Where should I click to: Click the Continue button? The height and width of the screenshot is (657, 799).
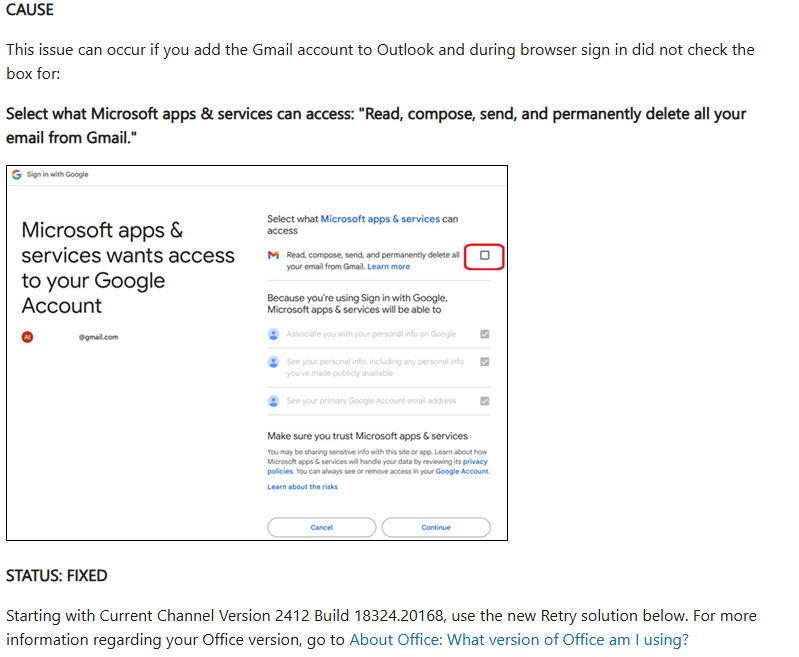click(436, 528)
